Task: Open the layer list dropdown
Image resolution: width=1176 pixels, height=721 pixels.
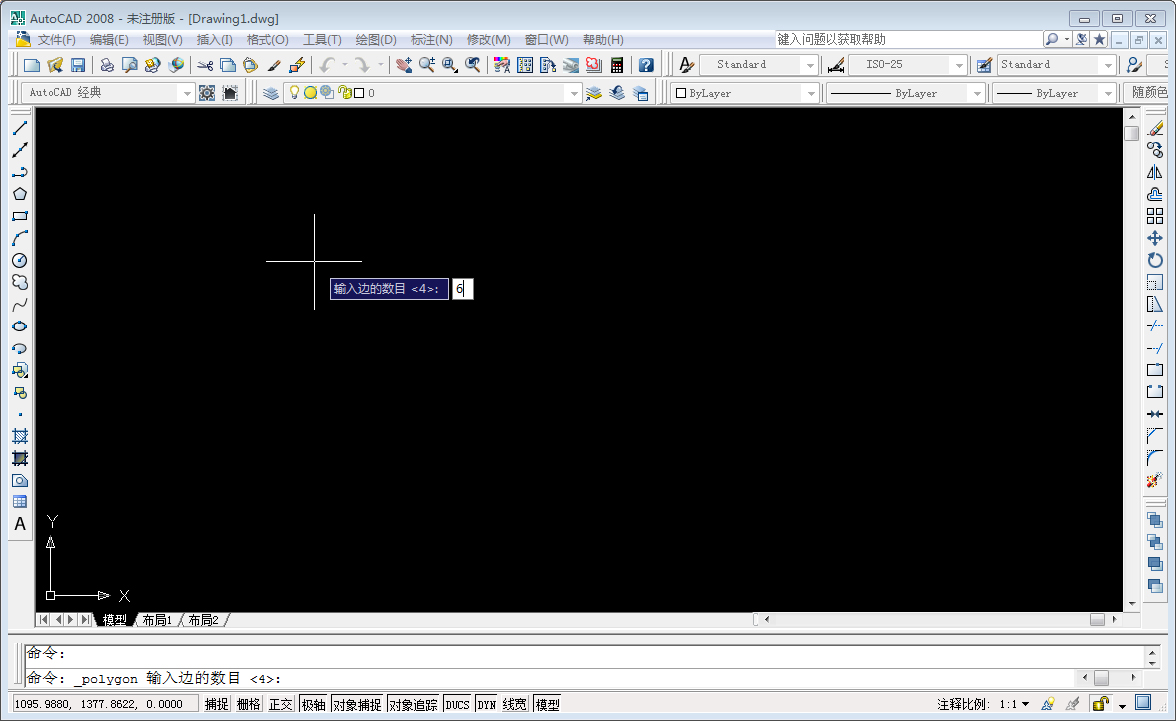Action: 573,93
